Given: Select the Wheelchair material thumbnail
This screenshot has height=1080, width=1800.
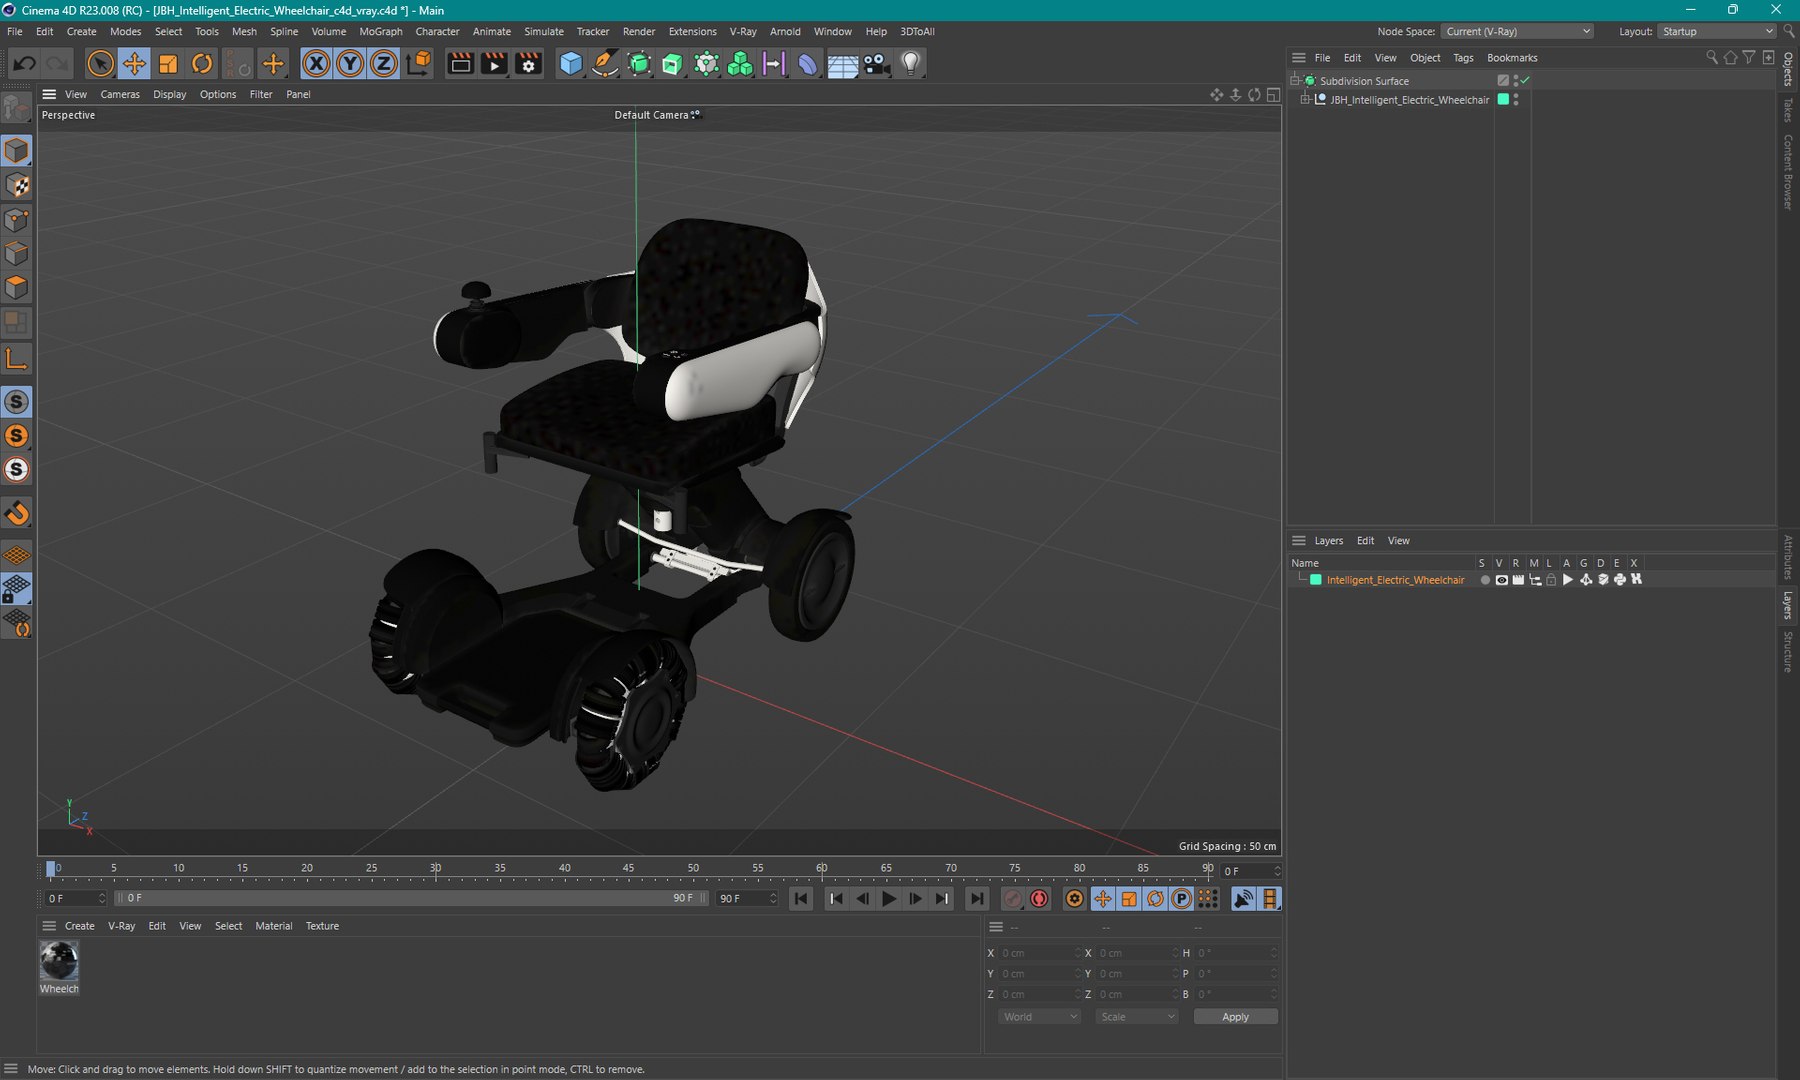Looking at the screenshot, I should pyautogui.click(x=59, y=962).
